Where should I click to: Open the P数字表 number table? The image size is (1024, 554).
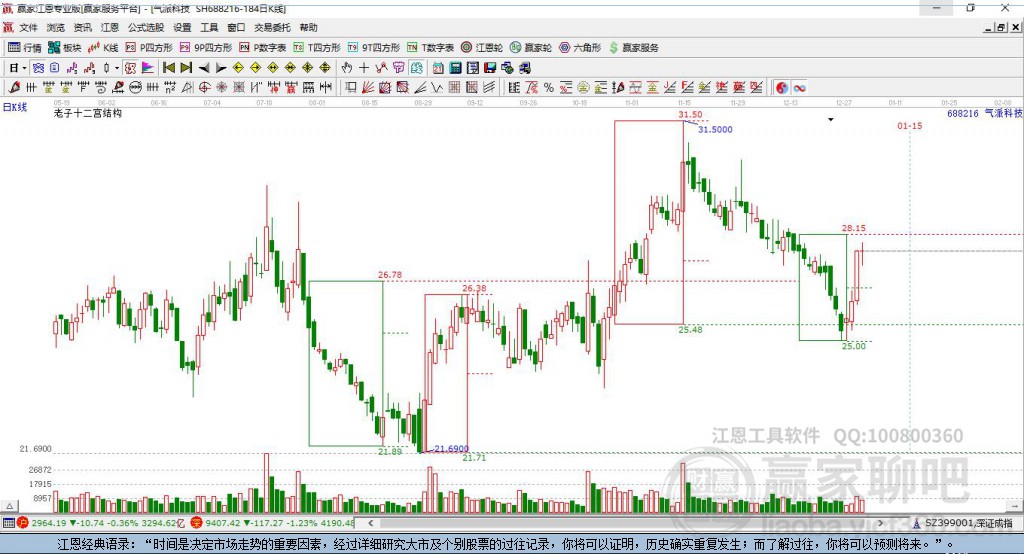click(263, 48)
